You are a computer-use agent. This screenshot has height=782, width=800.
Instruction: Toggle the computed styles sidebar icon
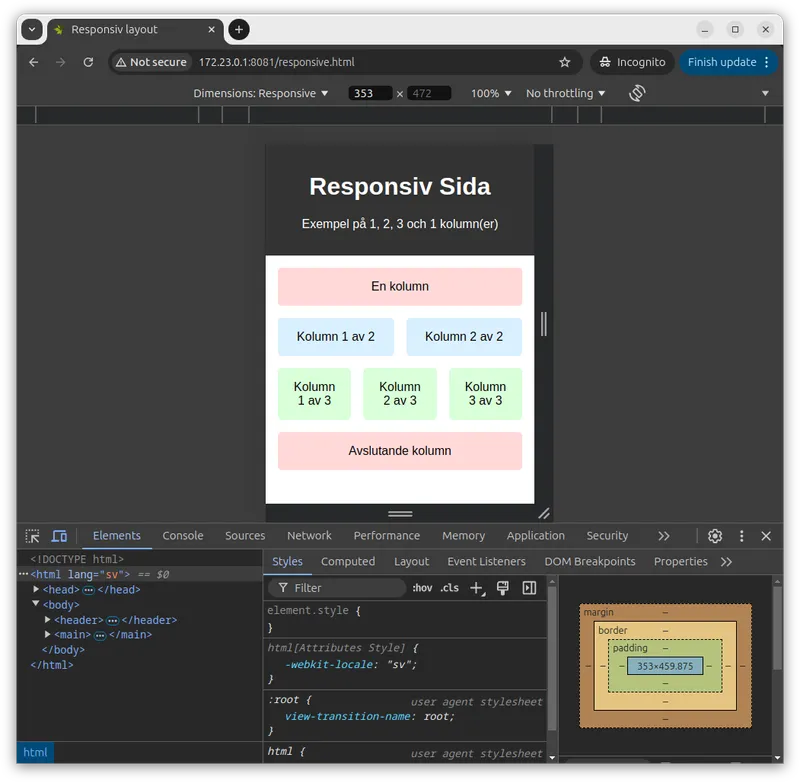coord(529,588)
